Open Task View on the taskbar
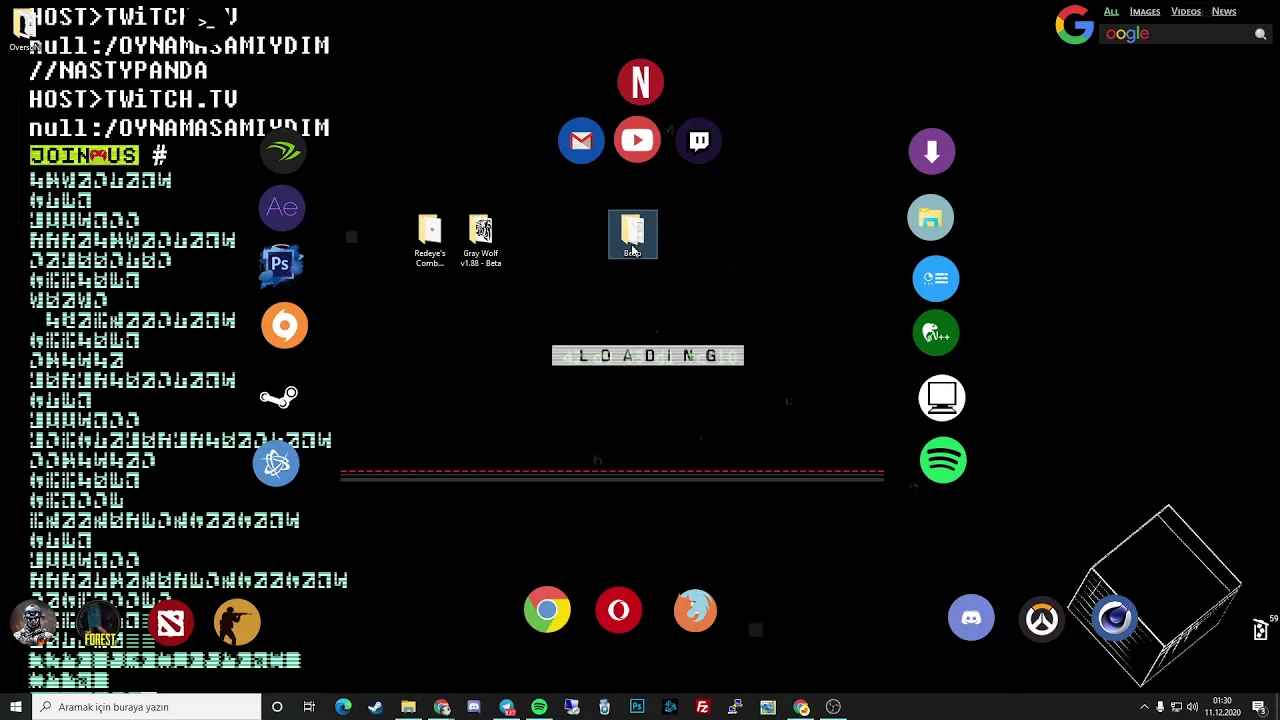The height and width of the screenshot is (720, 1280). tap(309, 707)
